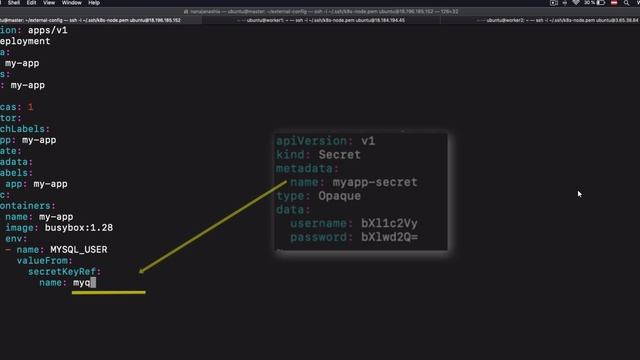Screen dimensions: 640x360
Task: Click 'kind: Secret' line in overlay
Action: 318,155
